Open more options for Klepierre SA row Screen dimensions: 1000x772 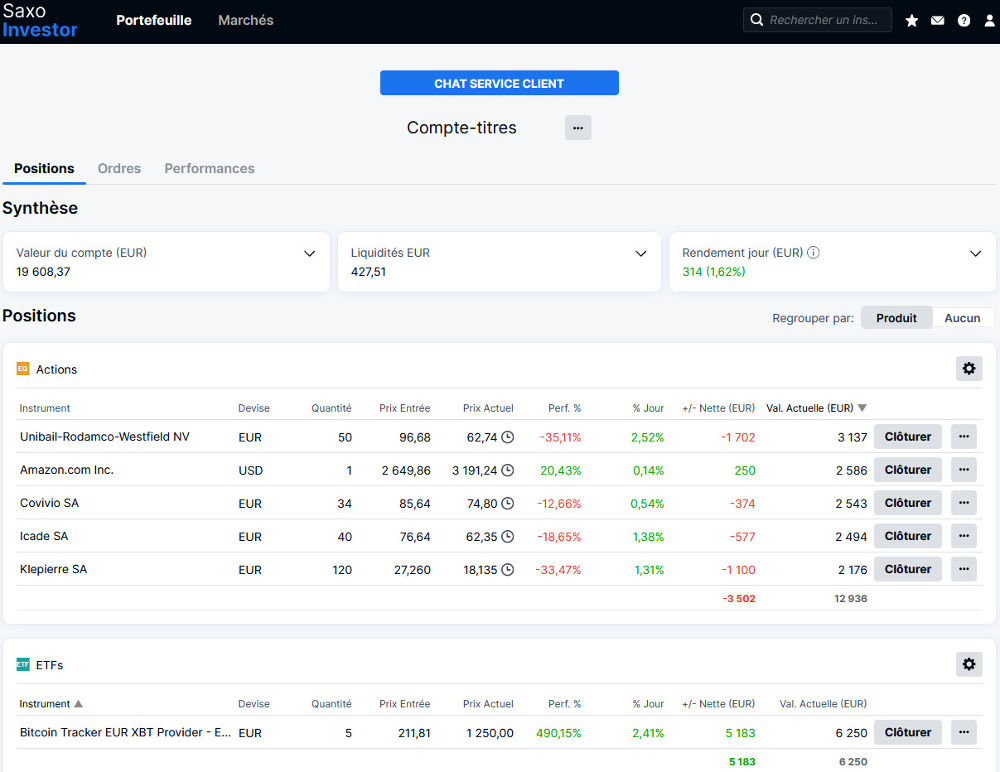click(x=964, y=570)
